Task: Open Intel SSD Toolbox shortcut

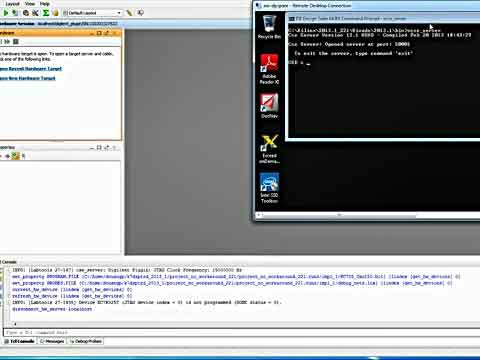Action: click(269, 188)
